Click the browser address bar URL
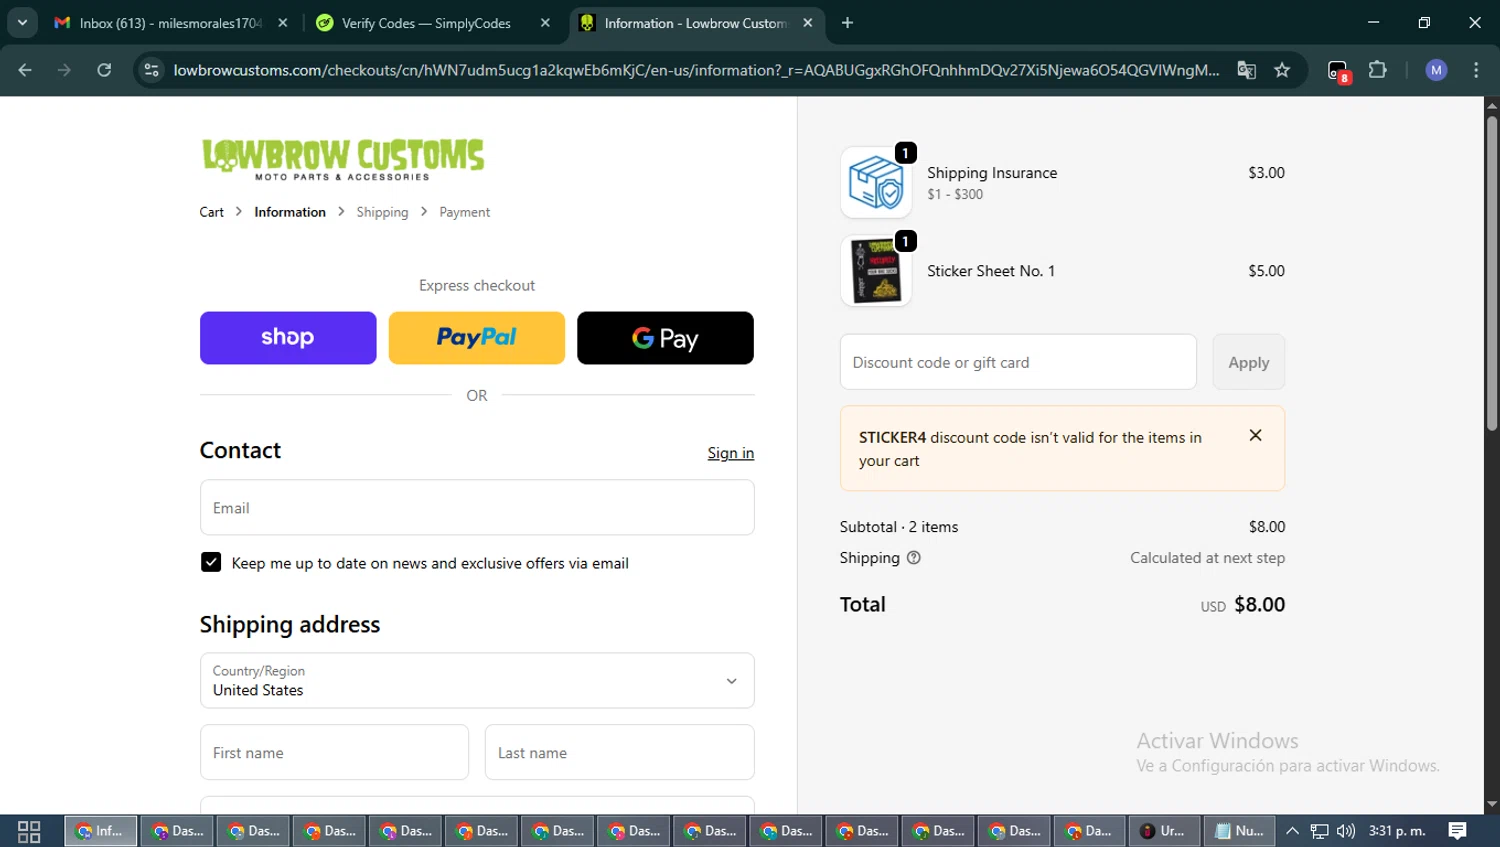1500x847 pixels. [696, 70]
